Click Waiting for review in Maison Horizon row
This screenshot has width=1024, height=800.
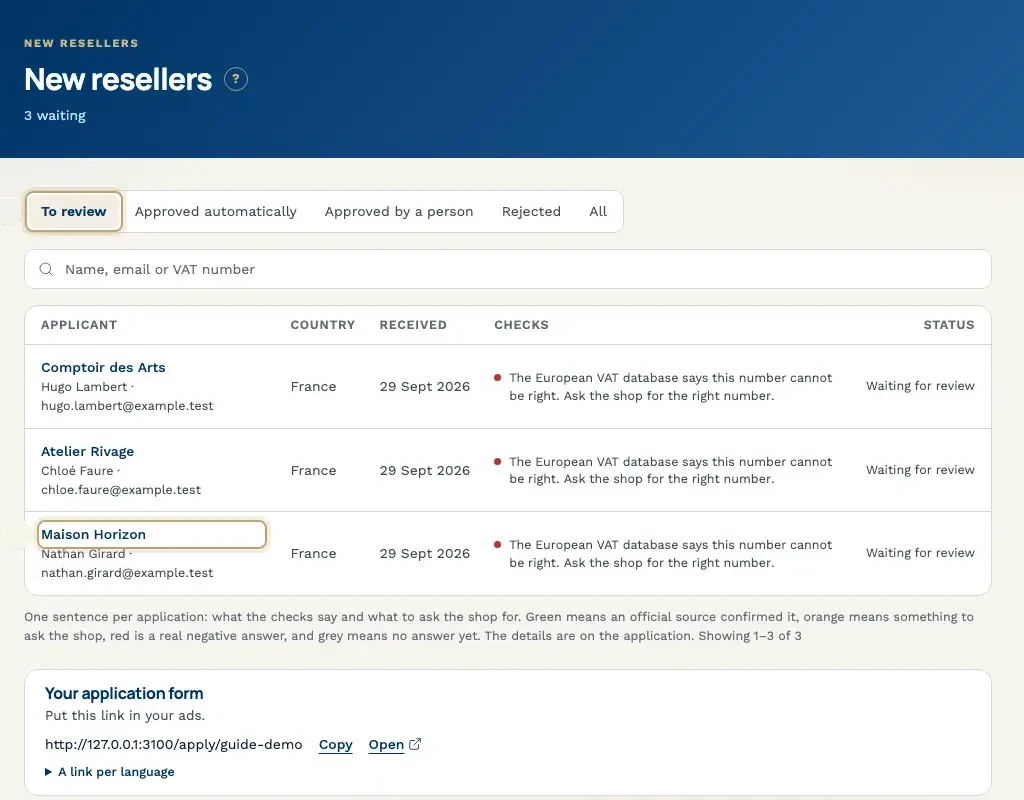tap(920, 552)
